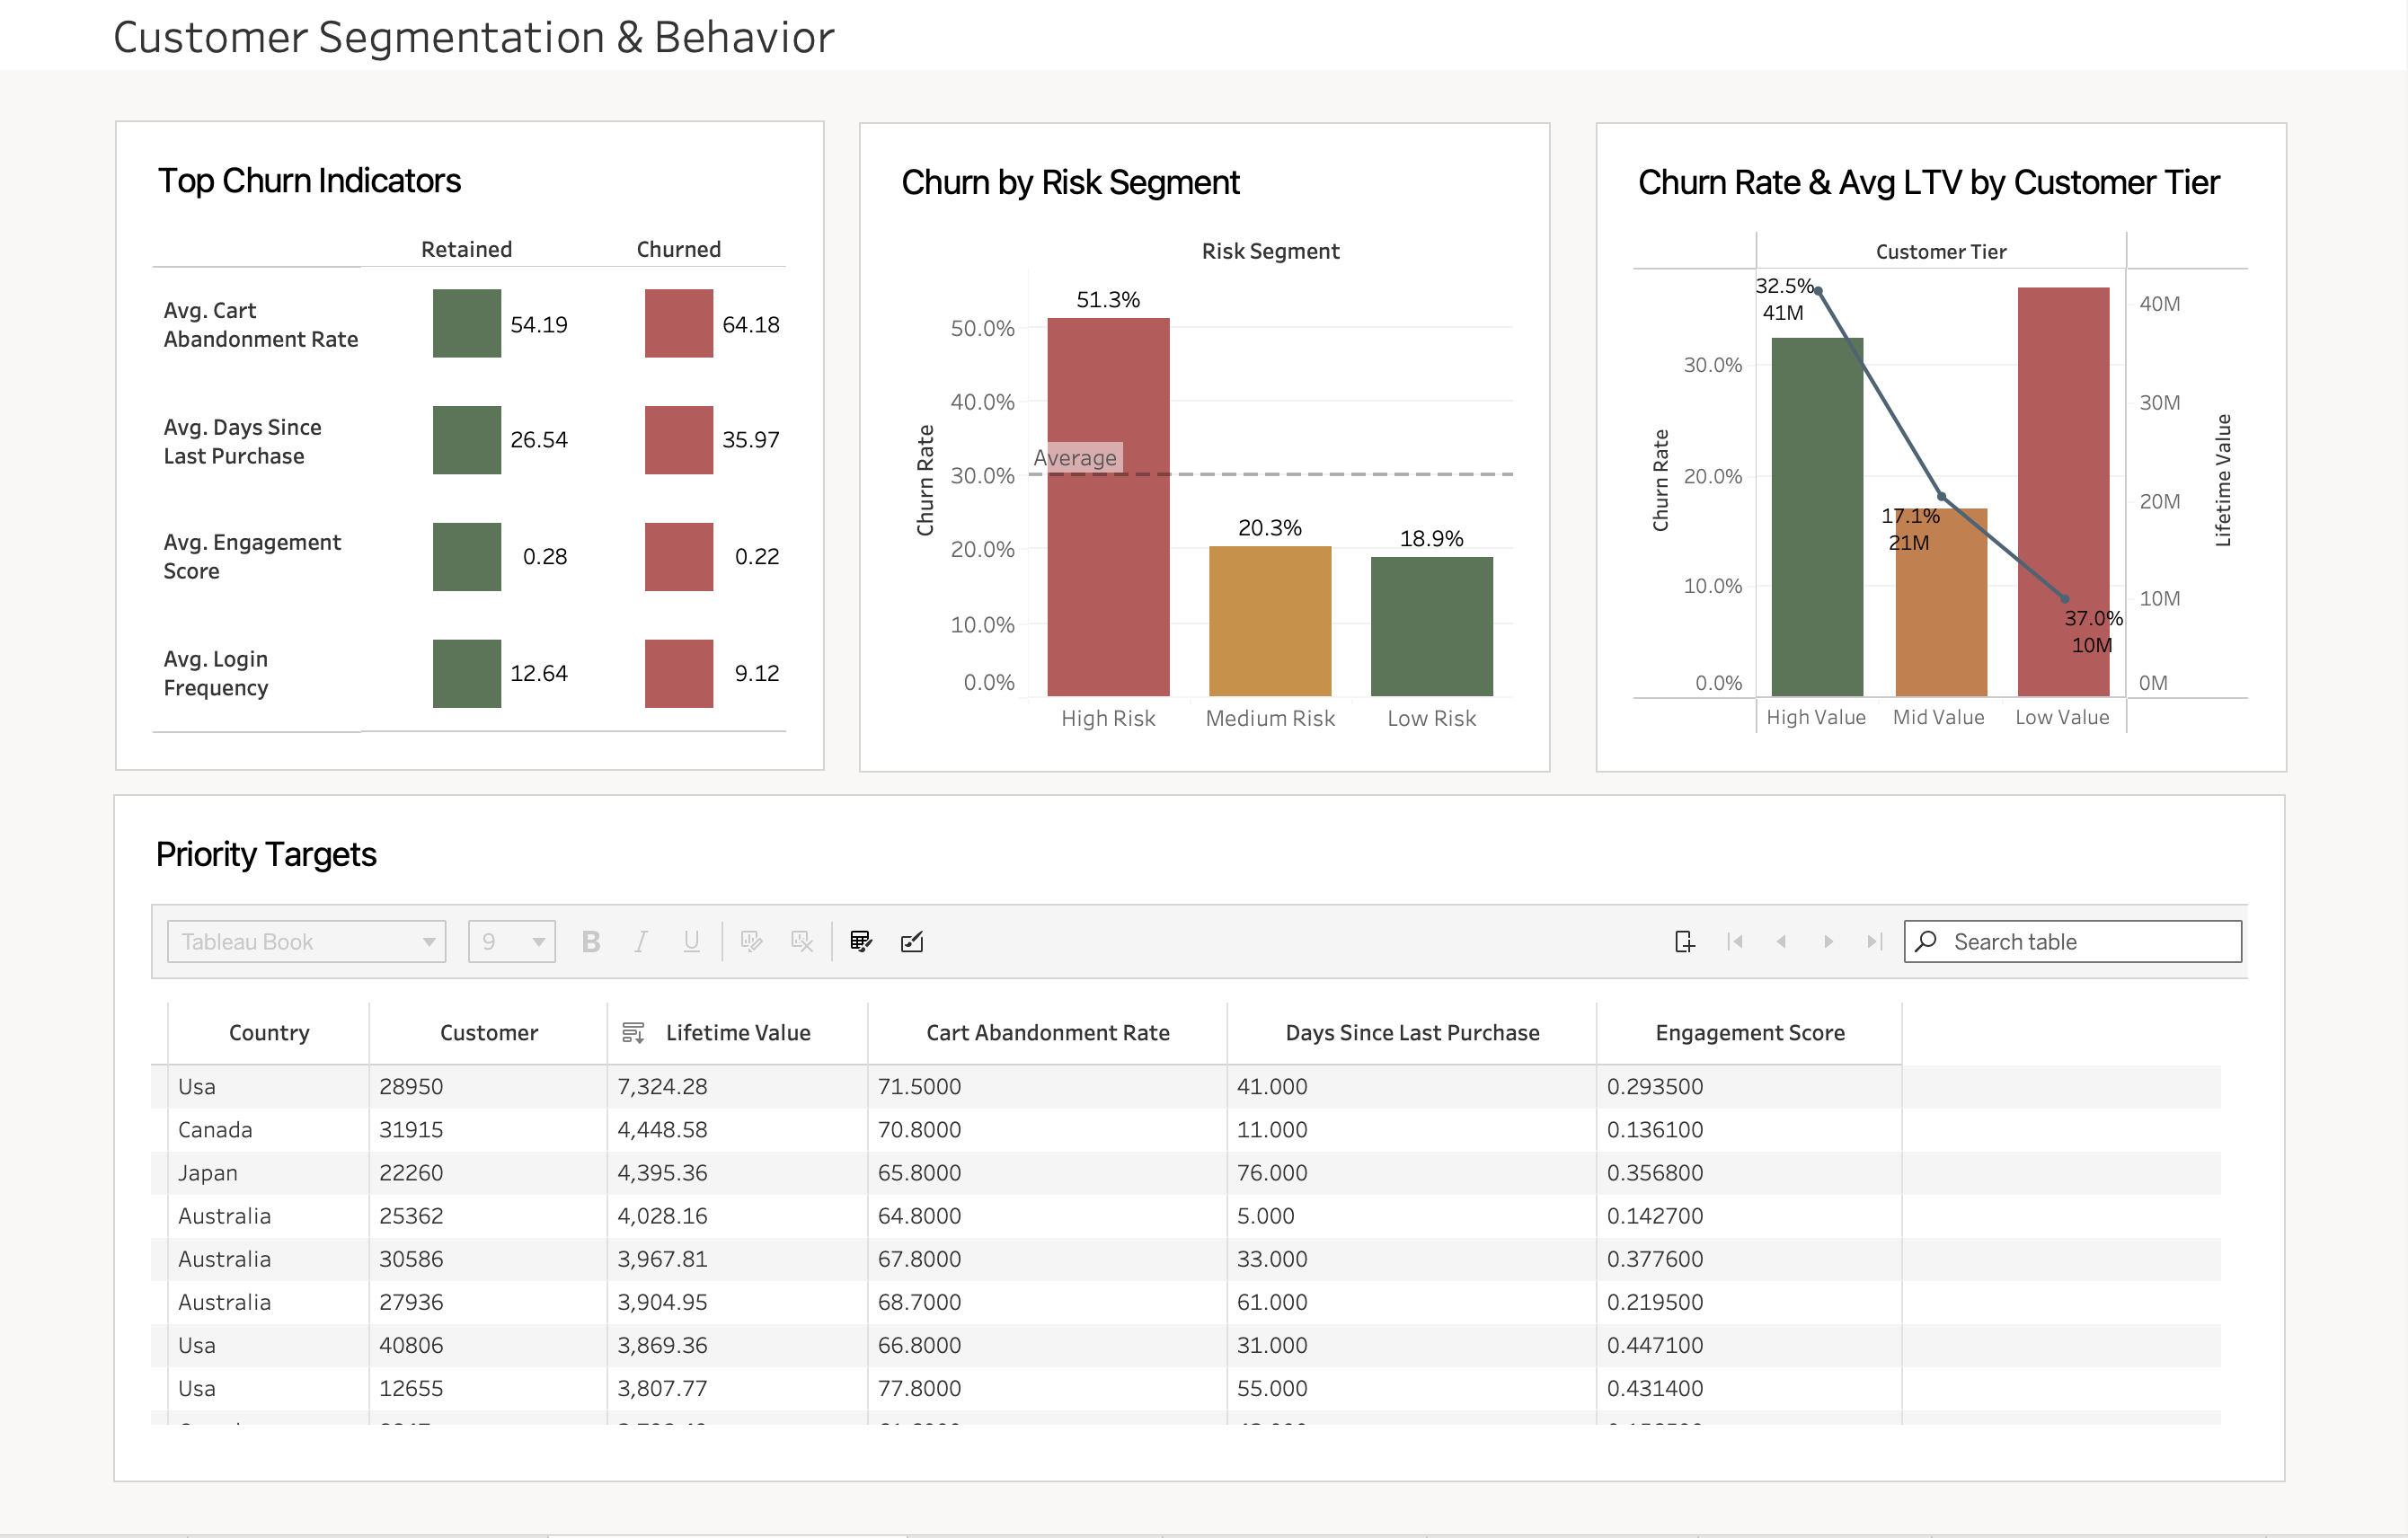
Task: Click Churned swatch for Engagement Score
Action: click(x=678, y=556)
